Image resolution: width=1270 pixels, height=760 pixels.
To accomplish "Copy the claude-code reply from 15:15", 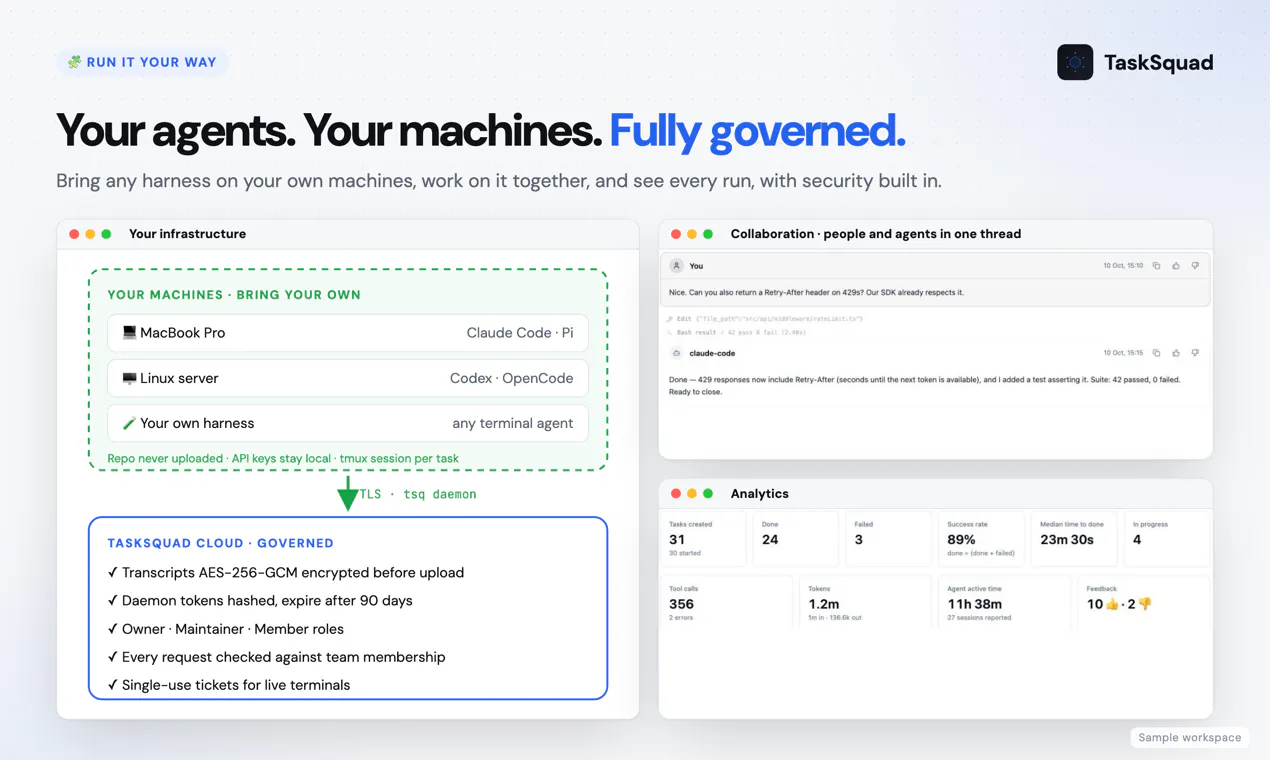I will [1156, 353].
